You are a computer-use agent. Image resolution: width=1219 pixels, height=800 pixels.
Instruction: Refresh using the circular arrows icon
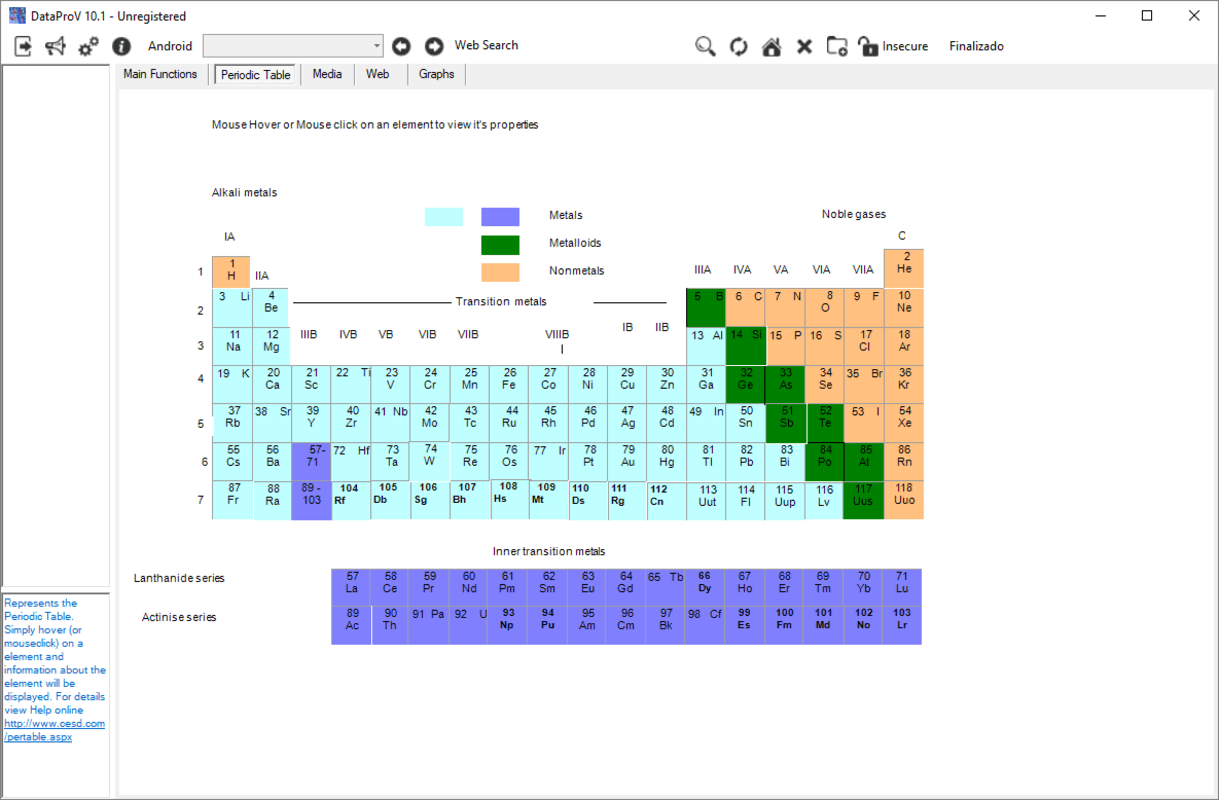(738, 46)
